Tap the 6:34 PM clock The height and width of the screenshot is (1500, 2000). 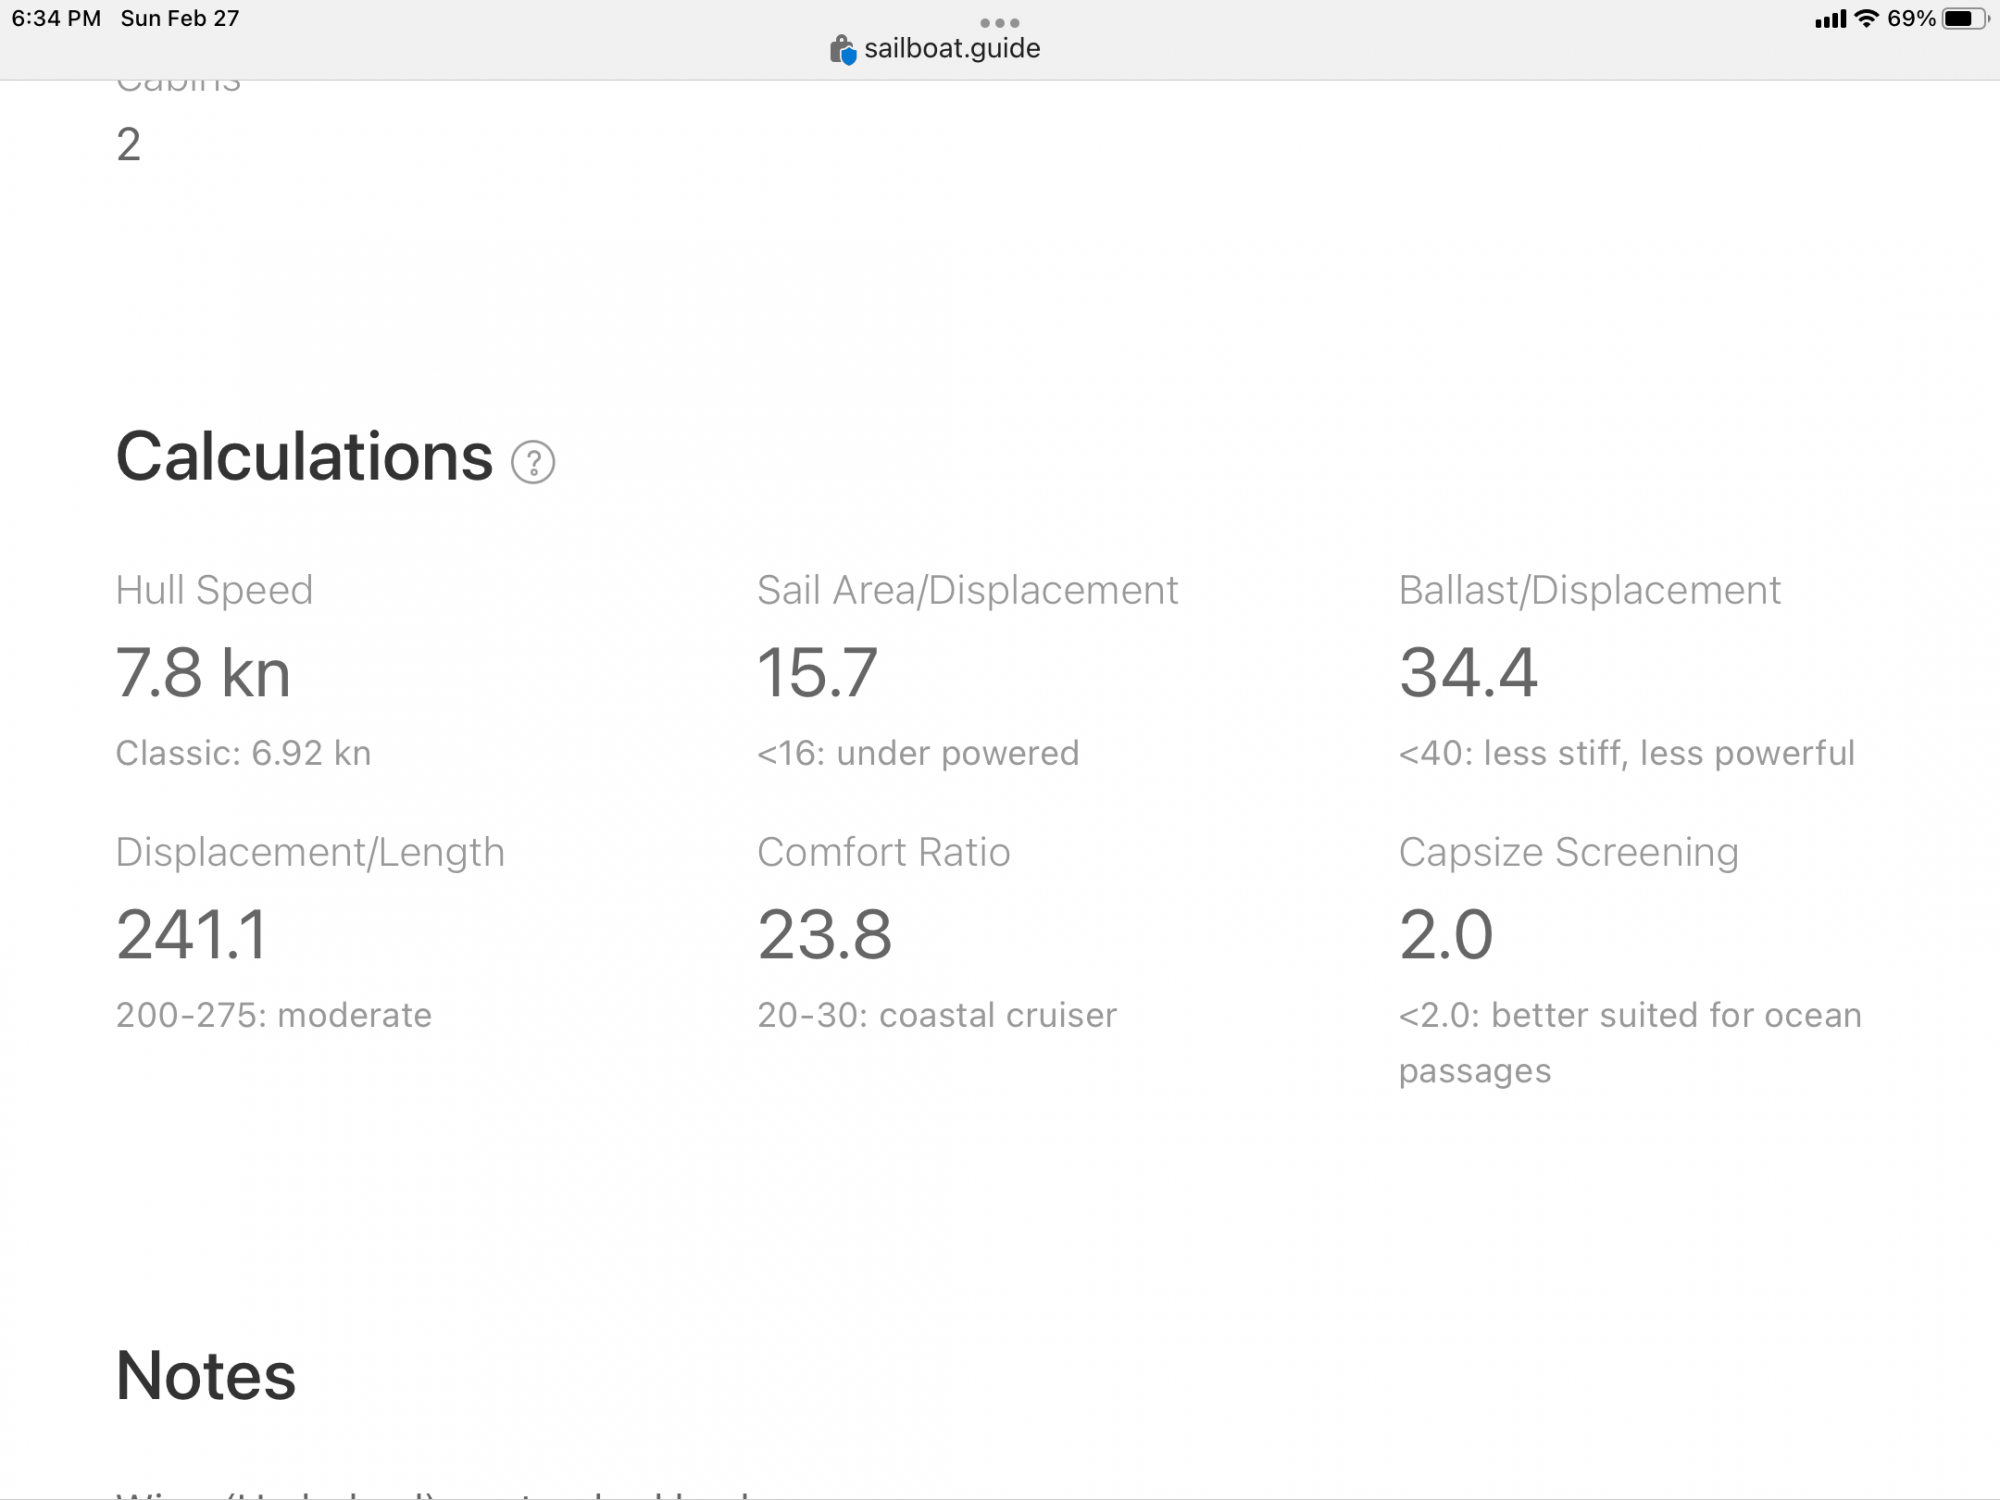pos(56,19)
